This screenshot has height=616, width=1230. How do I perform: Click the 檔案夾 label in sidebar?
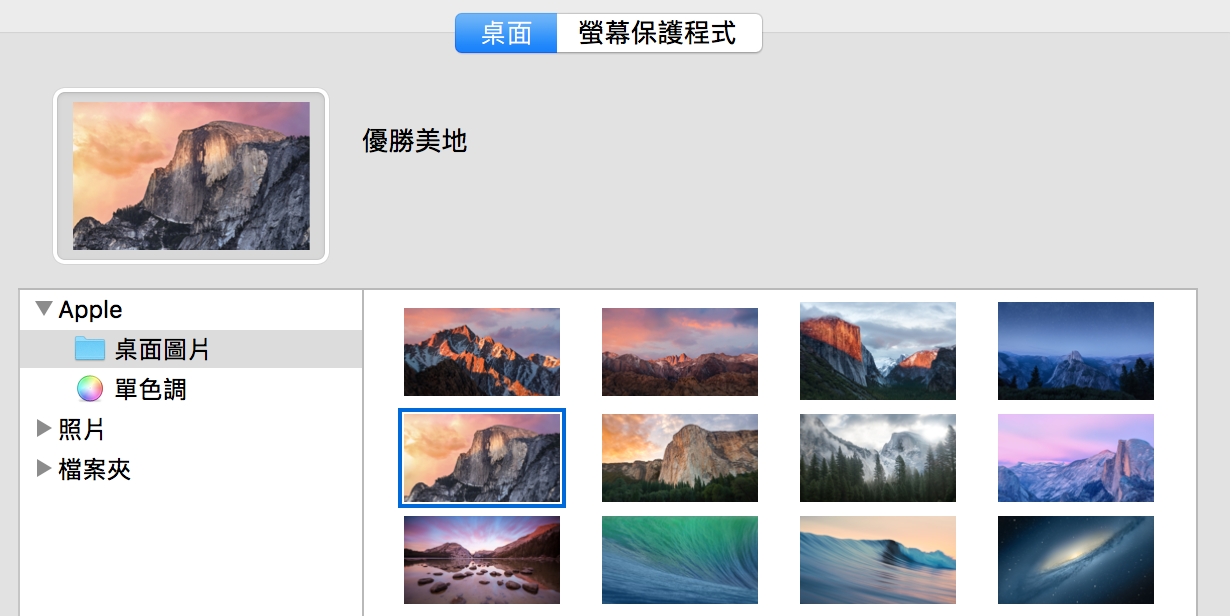[x=95, y=469]
